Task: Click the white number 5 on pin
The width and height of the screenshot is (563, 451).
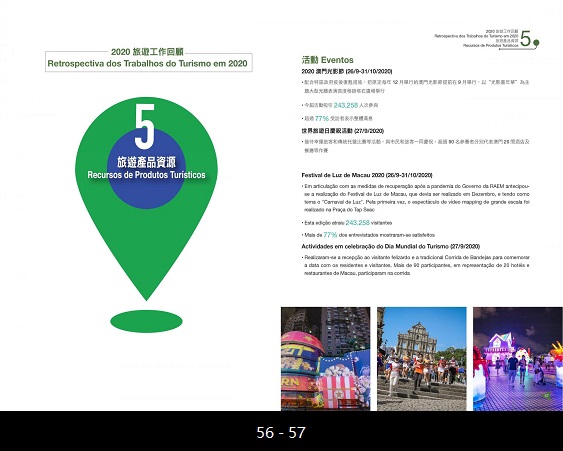Action: click(x=145, y=126)
